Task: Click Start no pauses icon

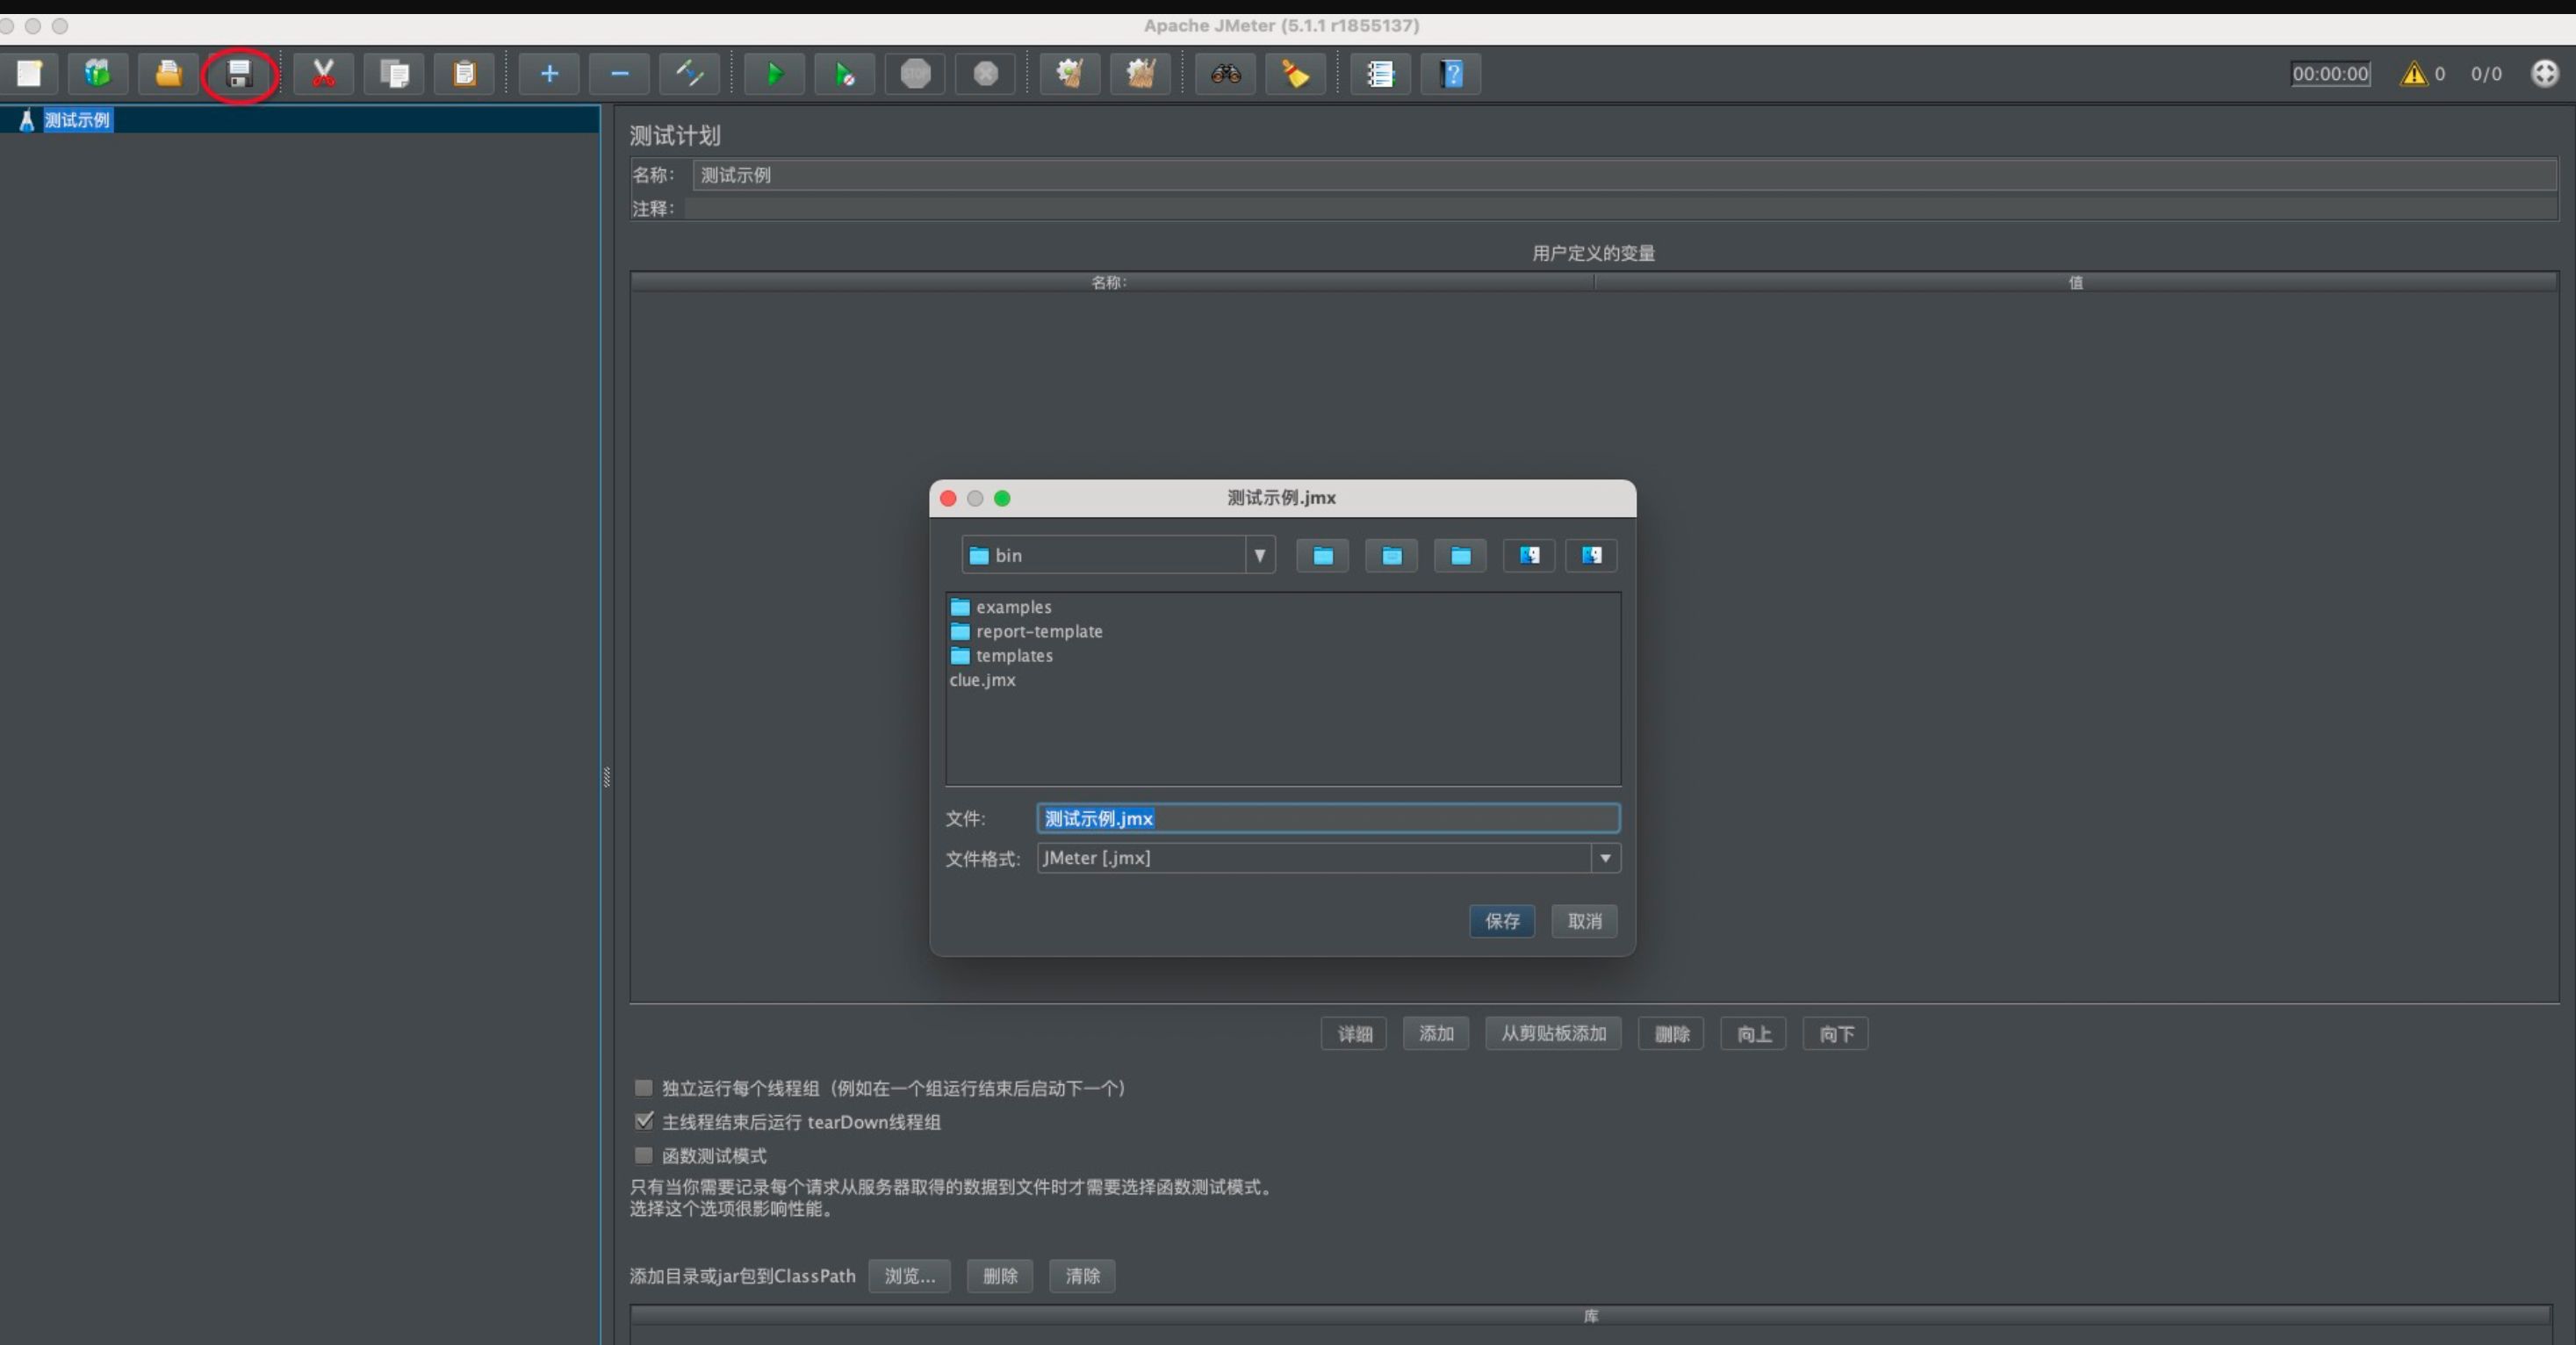Action: pos(845,74)
